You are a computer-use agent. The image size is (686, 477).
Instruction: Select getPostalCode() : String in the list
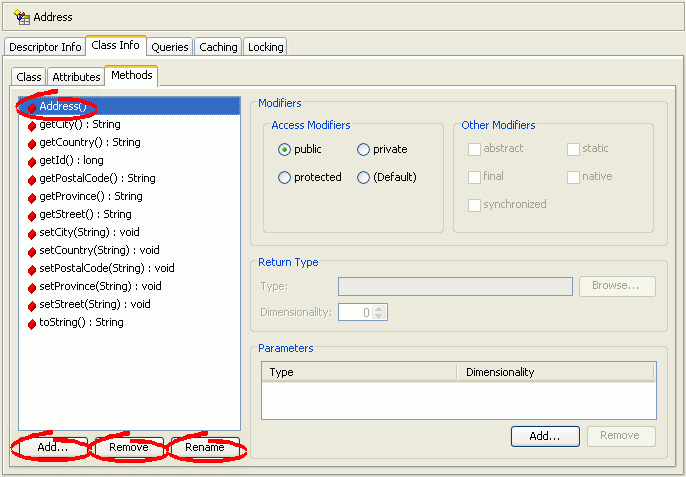coord(97,179)
